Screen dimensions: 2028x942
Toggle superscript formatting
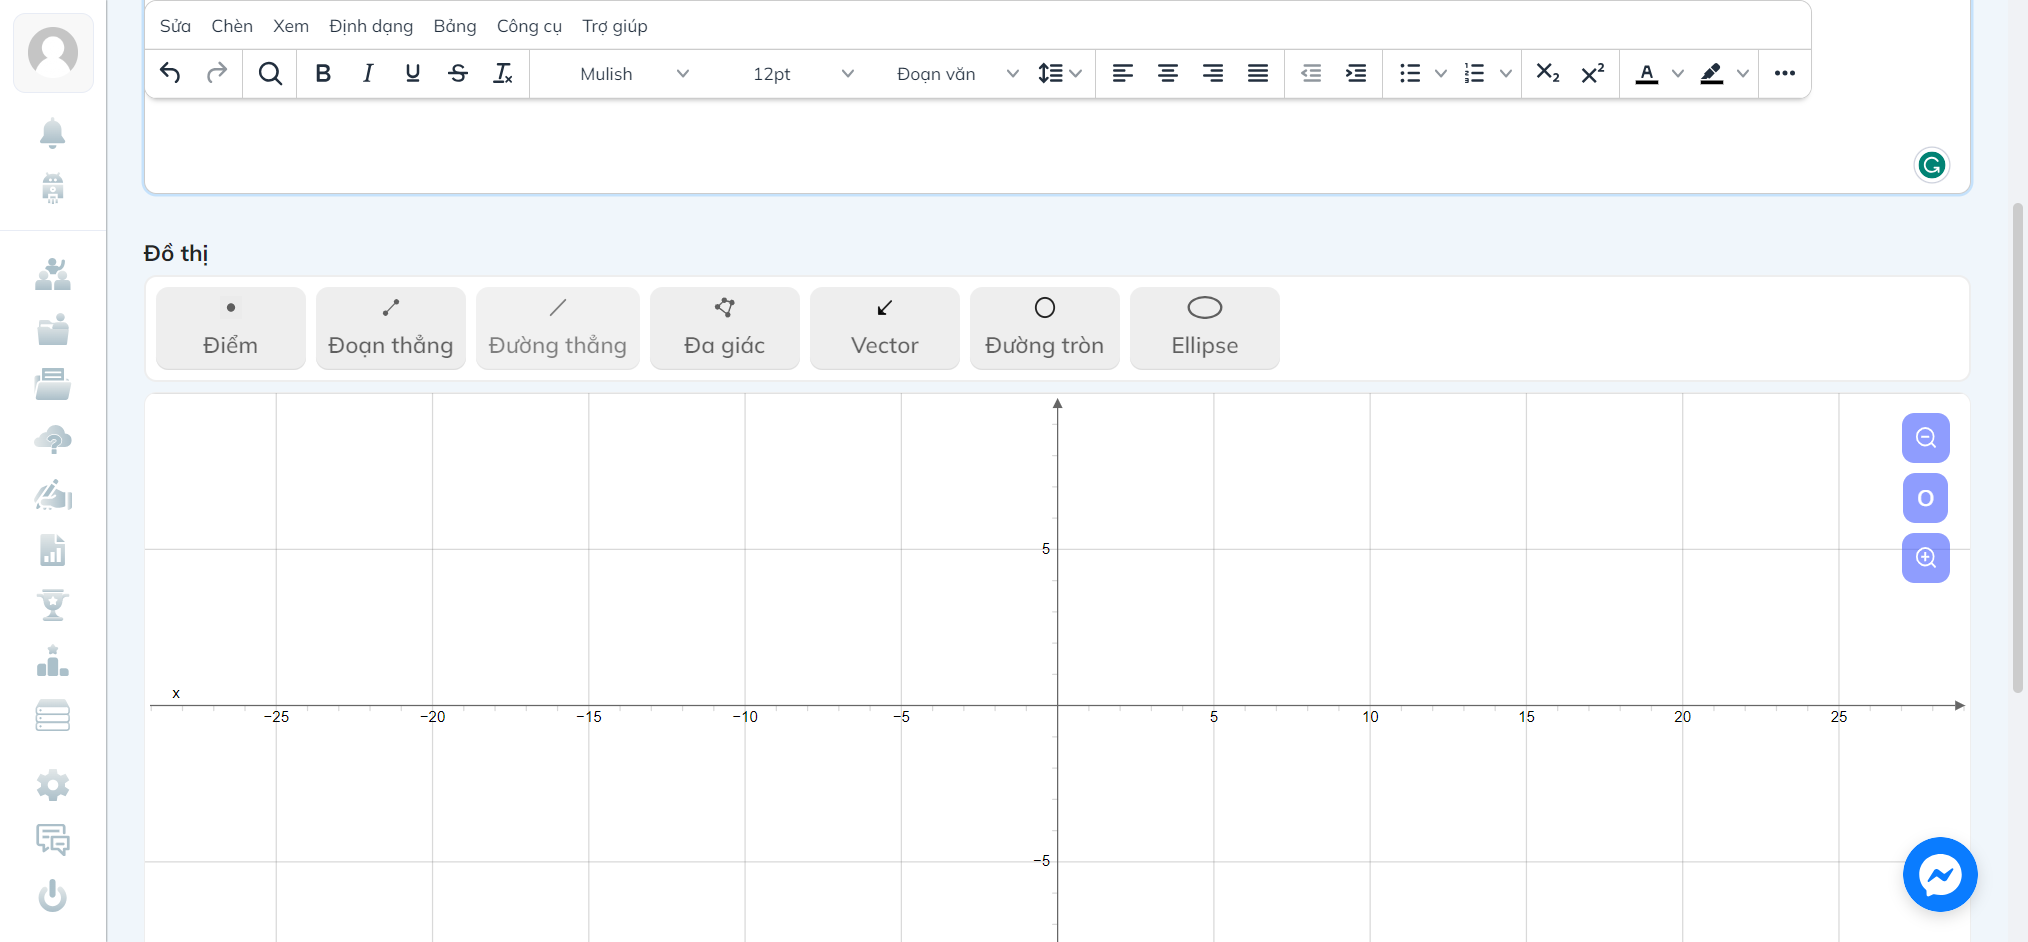click(x=1593, y=73)
